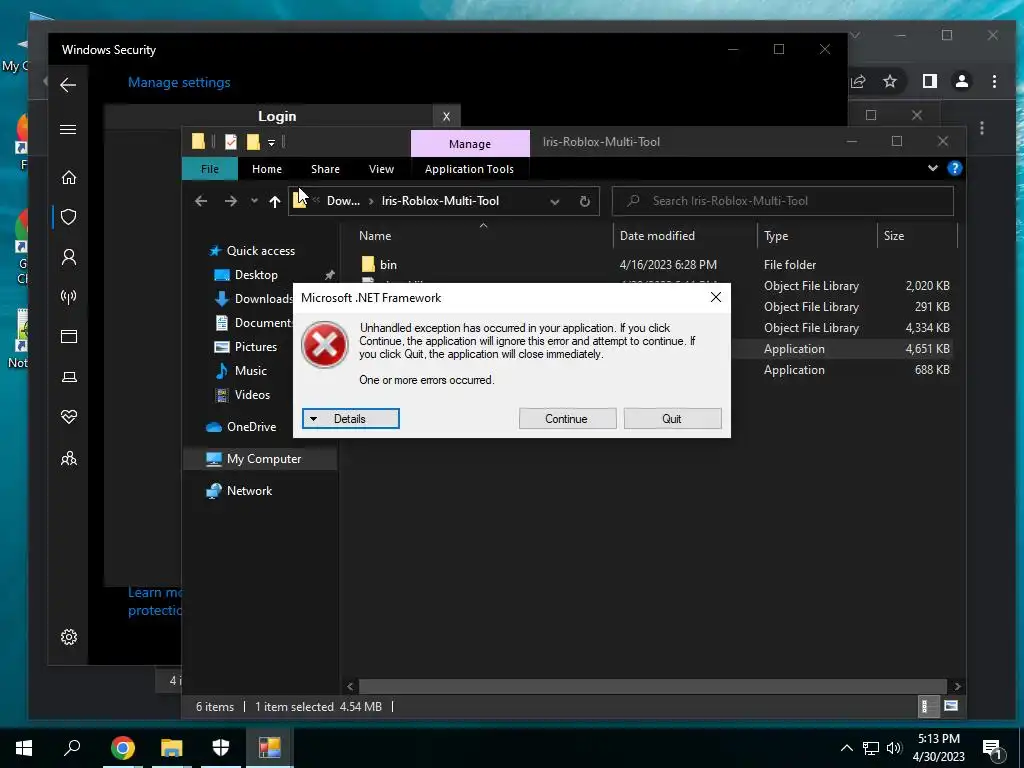This screenshot has width=1024, height=768.
Task: Go forward in File Explorer
Action: point(231,201)
